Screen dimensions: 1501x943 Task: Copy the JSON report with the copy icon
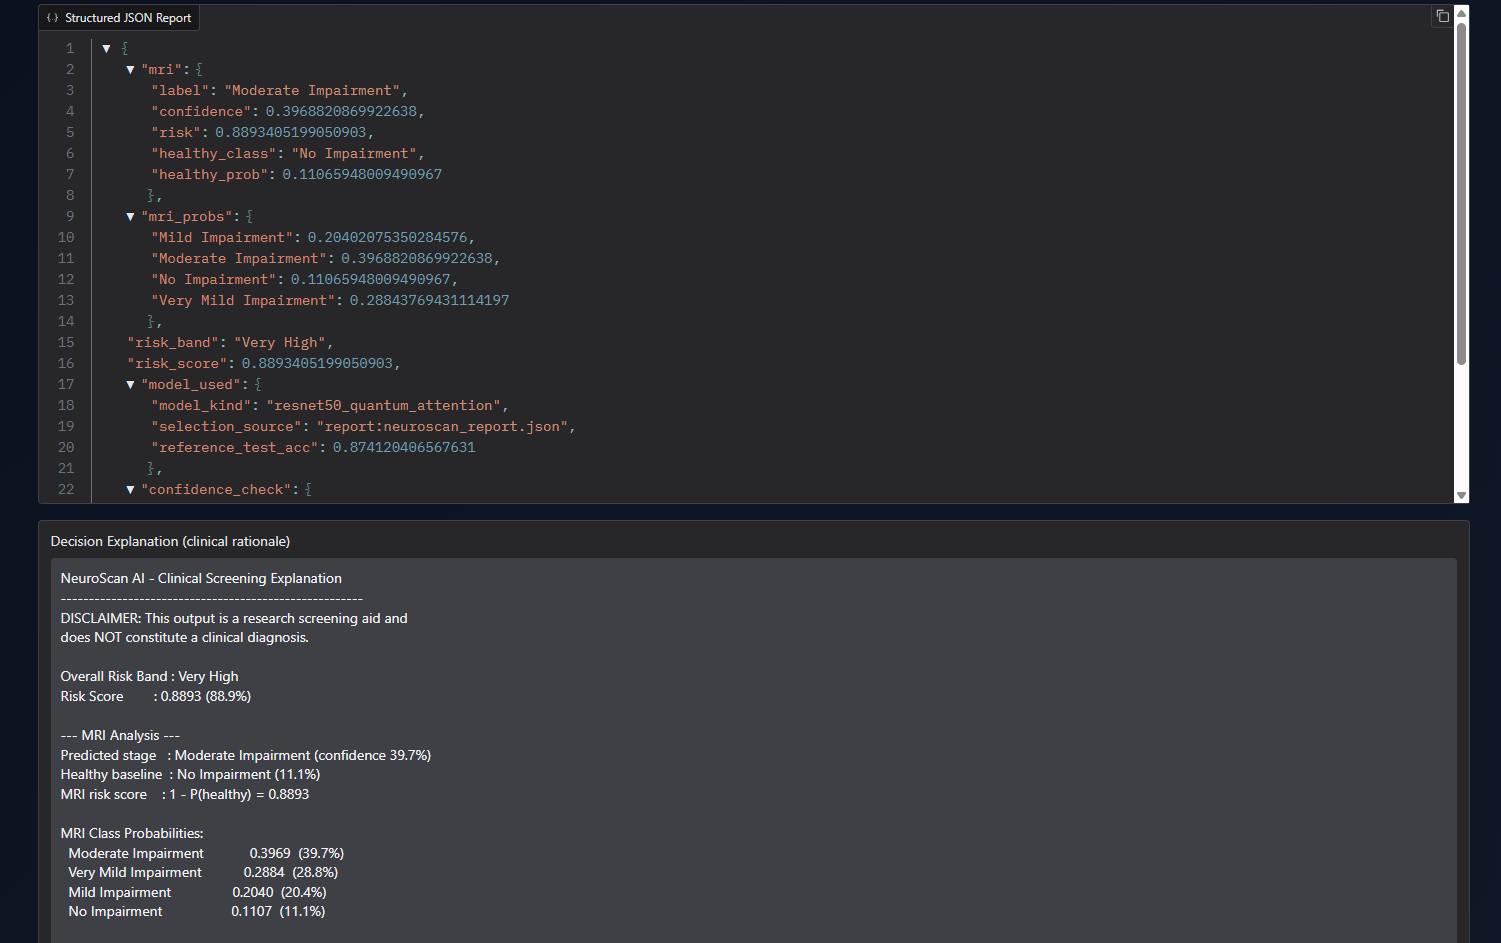(x=1442, y=16)
